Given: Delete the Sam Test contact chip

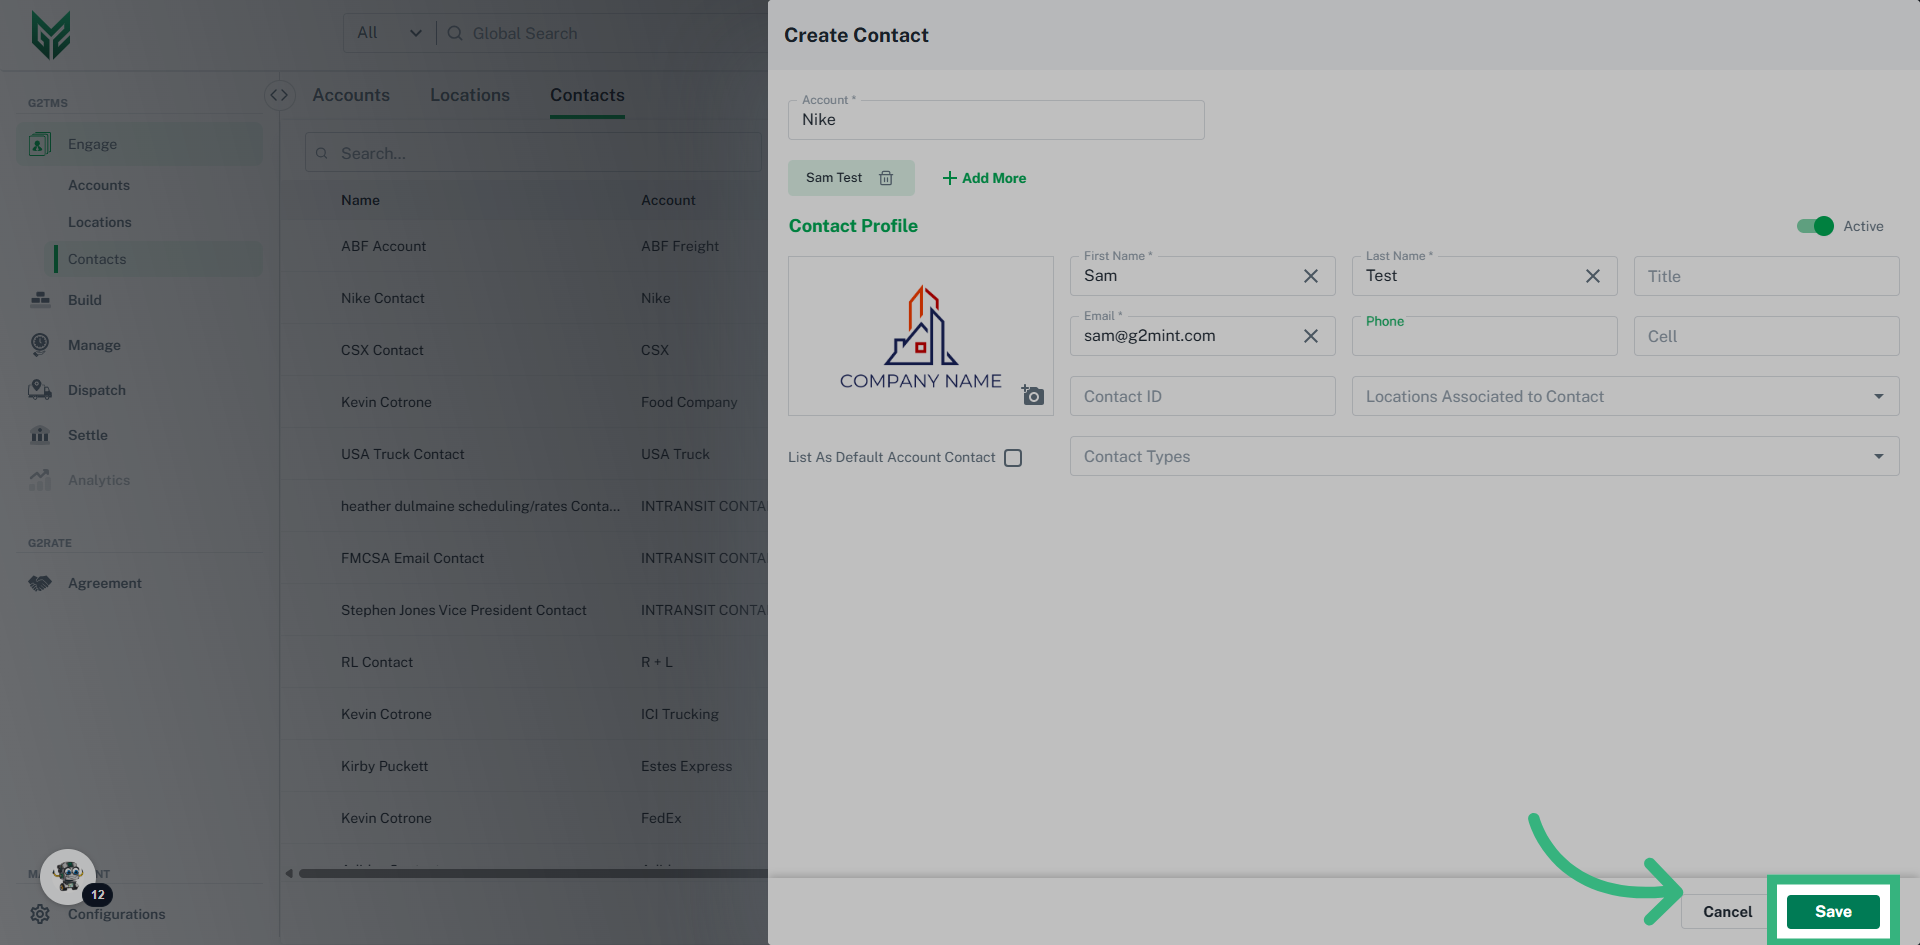Looking at the screenshot, I should tap(885, 178).
